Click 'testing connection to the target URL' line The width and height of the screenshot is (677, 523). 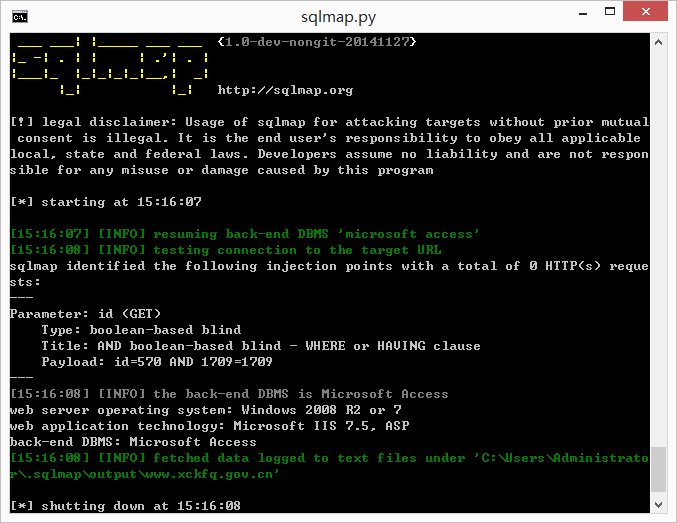pyautogui.click(x=226, y=250)
